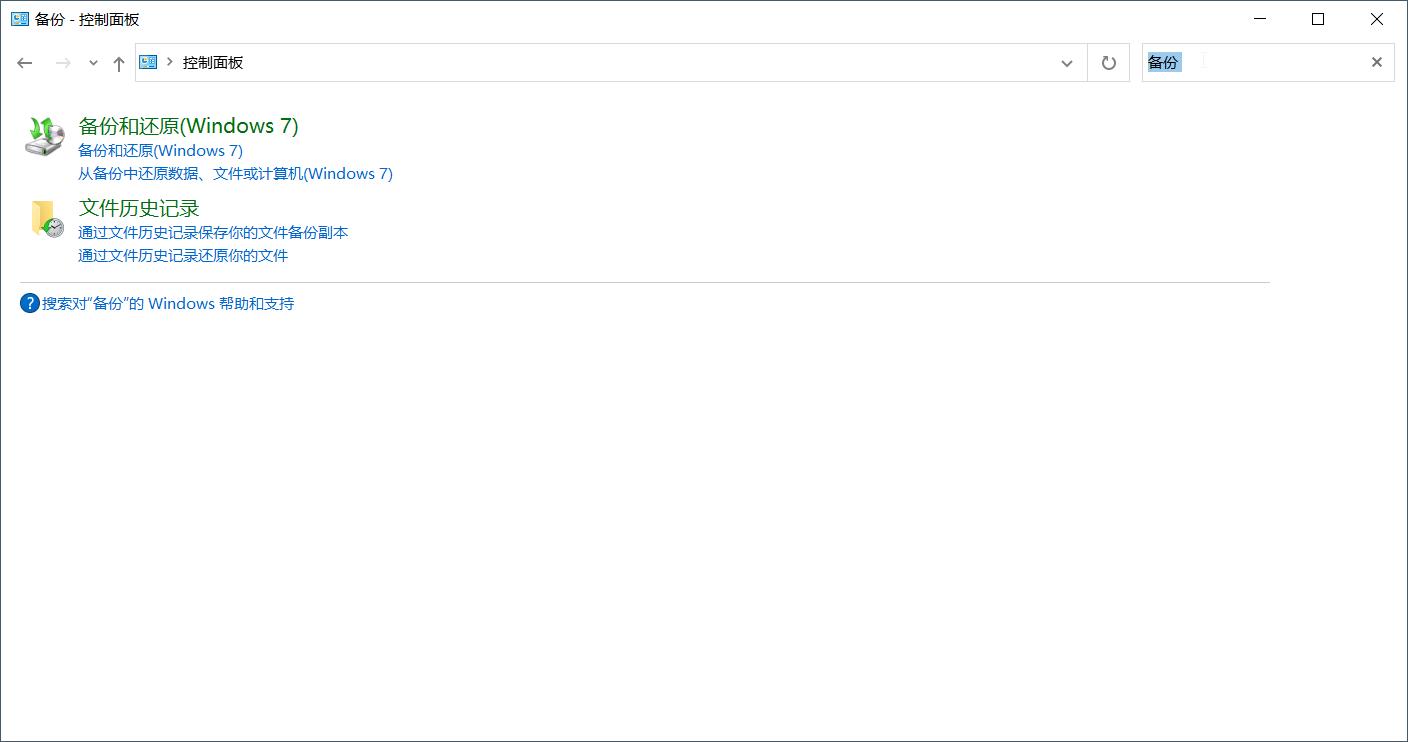
Task: Open the Backup and Restore disk icon
Action: [44, 135]
